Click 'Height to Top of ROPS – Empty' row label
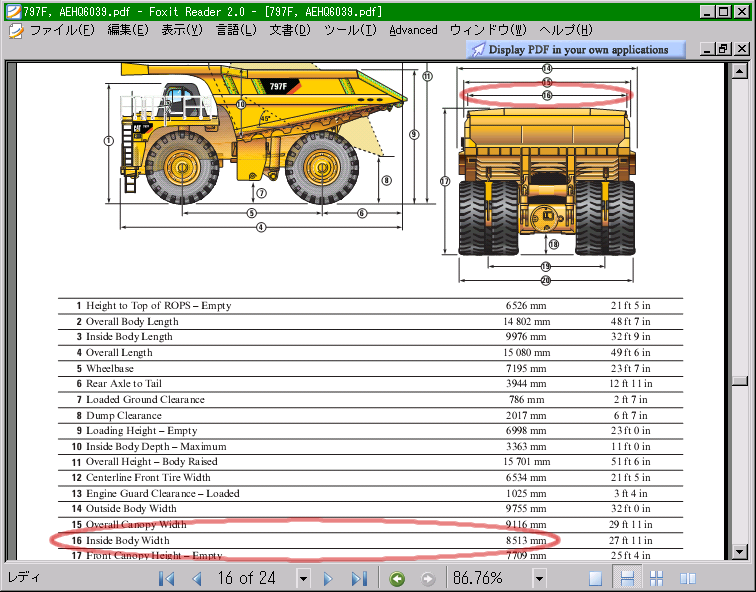 [159, 306]
